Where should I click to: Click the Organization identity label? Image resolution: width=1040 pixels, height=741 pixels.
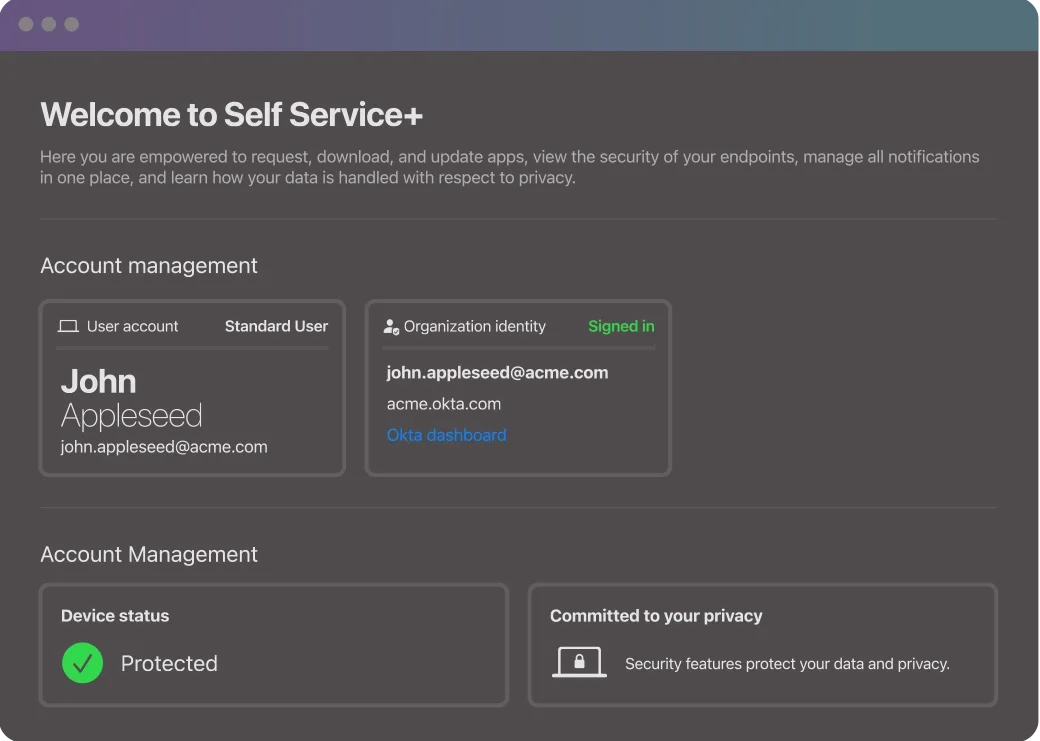tap(475, 326)
